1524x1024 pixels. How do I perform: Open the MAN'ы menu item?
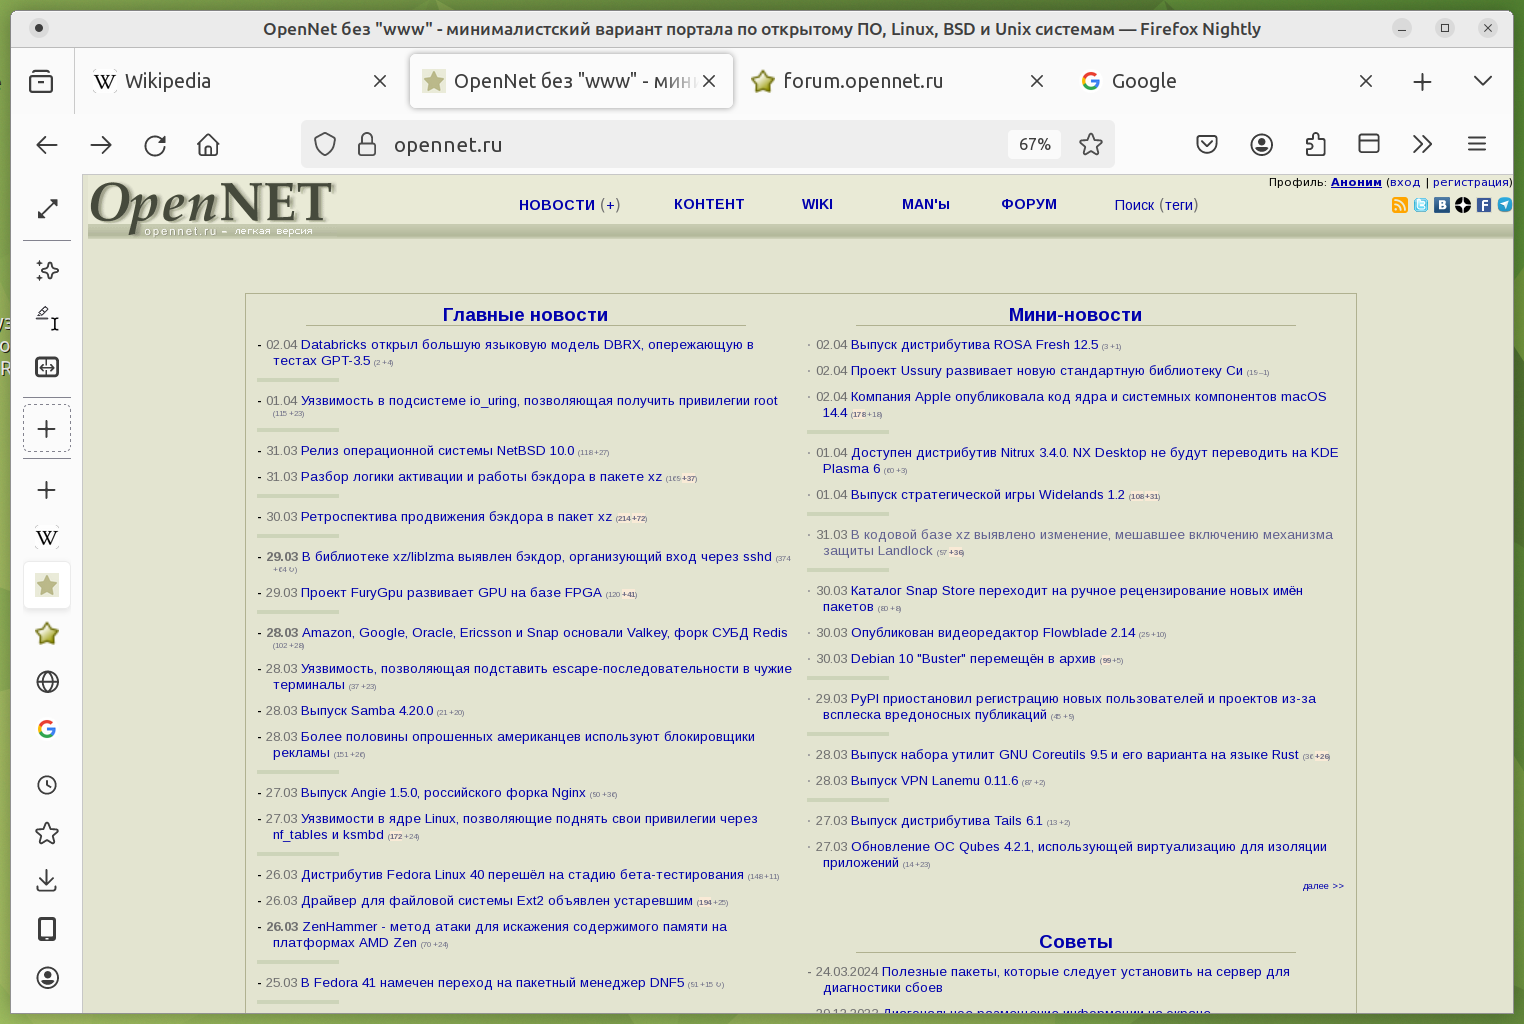(x=926, y=204)
